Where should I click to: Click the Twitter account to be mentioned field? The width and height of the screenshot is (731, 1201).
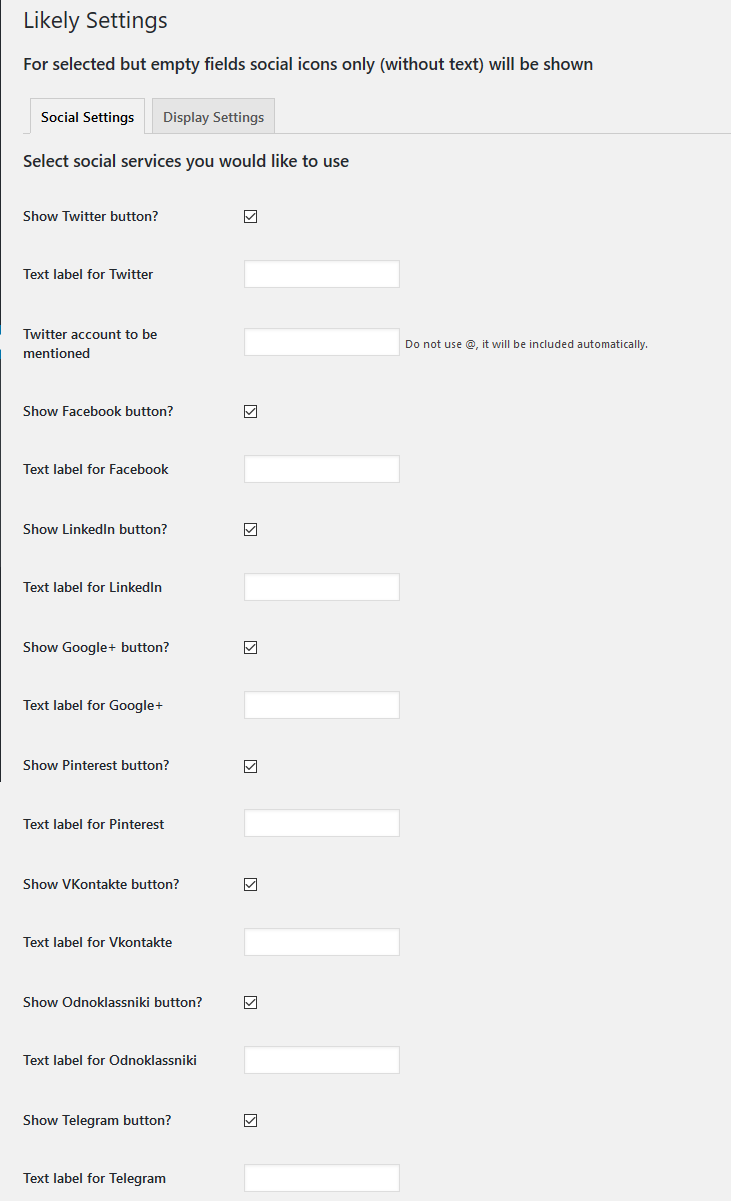[322, 342]
